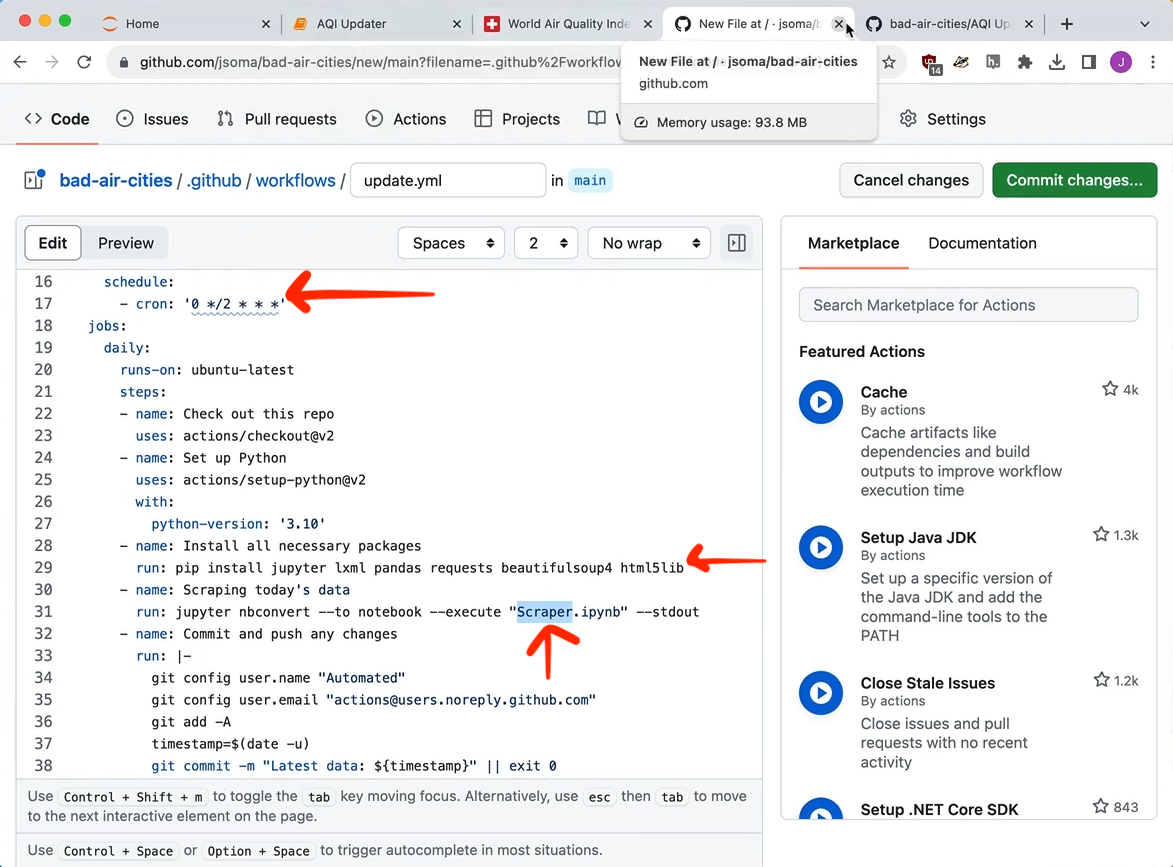Open the Close Stale Issues play icon
The width and height of the screenshot is (1173, 867).
pyautogui.click(x=821, y=693)
